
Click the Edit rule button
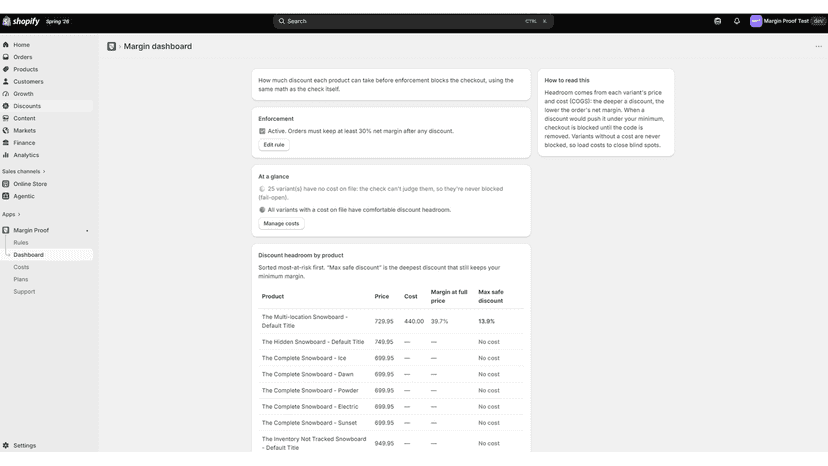(x=274, y=145)
